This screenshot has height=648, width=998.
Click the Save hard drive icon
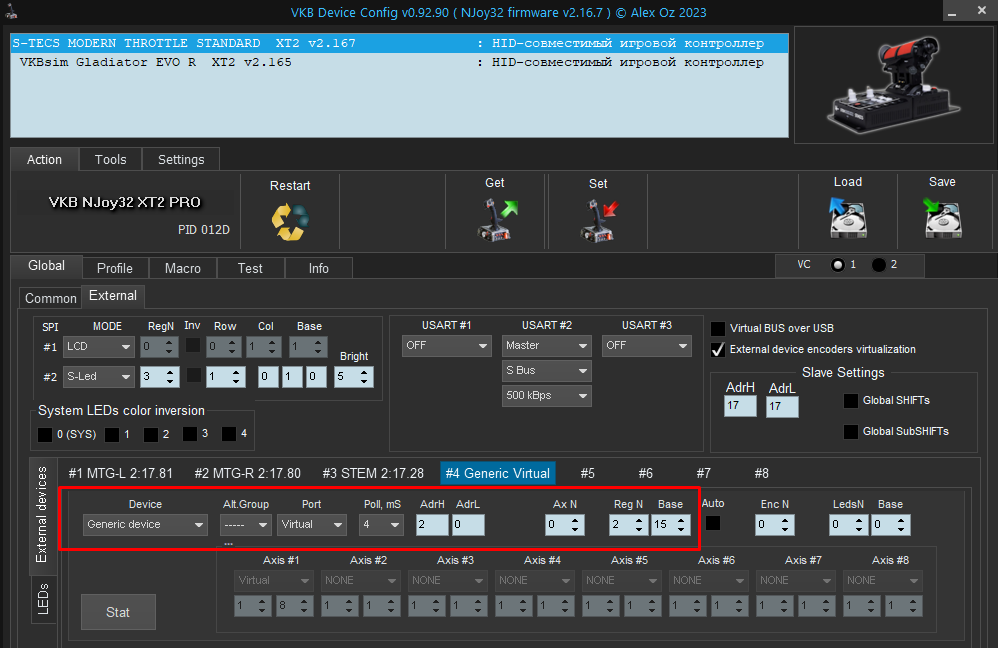(x=942, y=217)
